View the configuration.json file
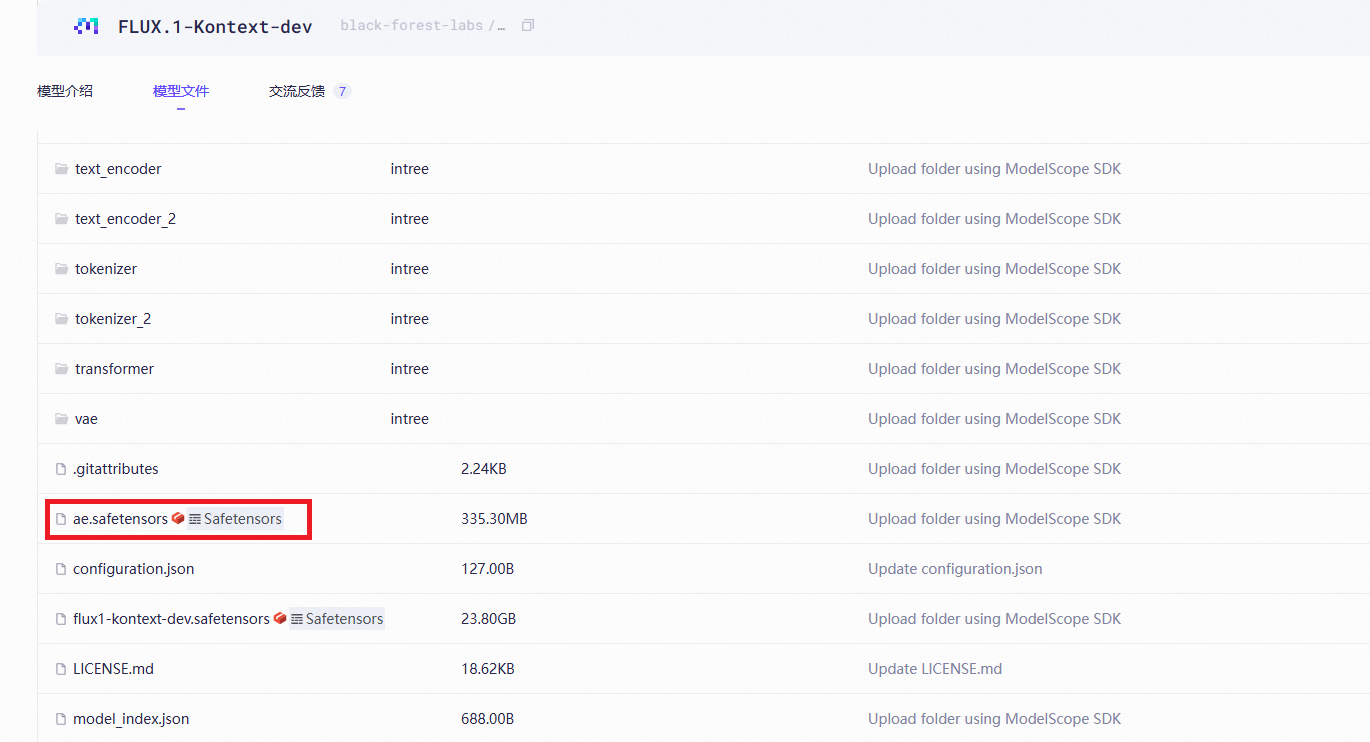The image size is (1370, 742). pos(134,569)
